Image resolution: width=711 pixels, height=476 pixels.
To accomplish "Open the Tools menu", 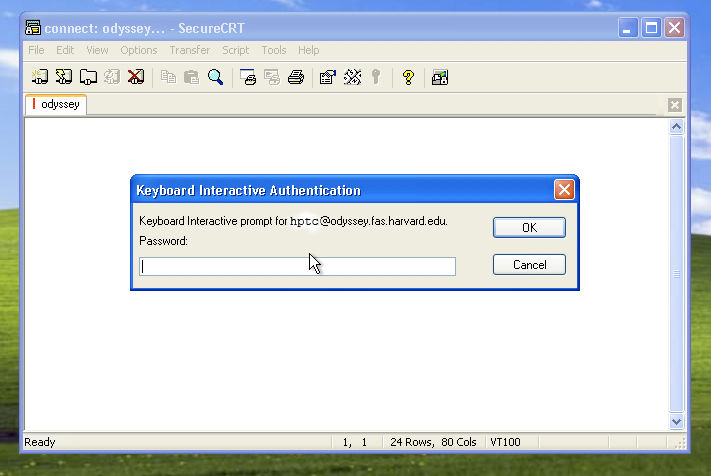I will [273, 50].
